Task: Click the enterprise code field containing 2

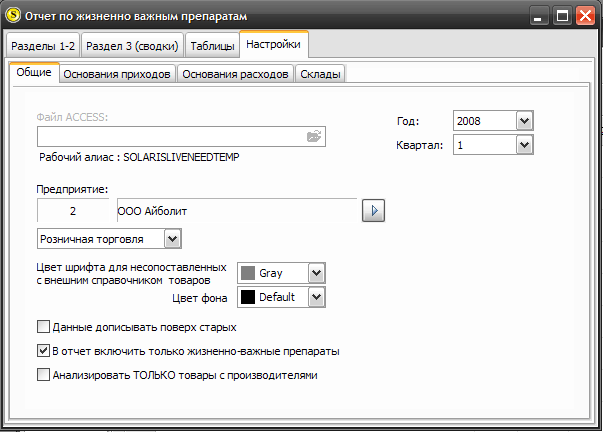Action: click(x=73, y=210)
